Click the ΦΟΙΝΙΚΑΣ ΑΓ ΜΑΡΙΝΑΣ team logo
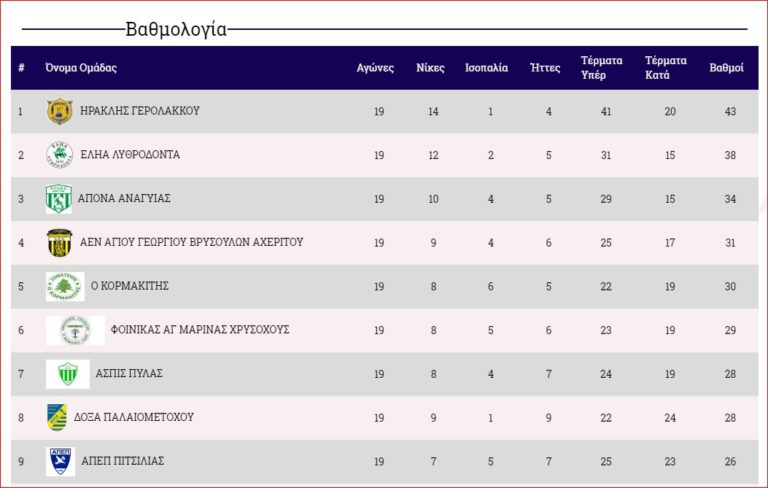This screenshot has width=768, height=488. (x=75, y=330)
